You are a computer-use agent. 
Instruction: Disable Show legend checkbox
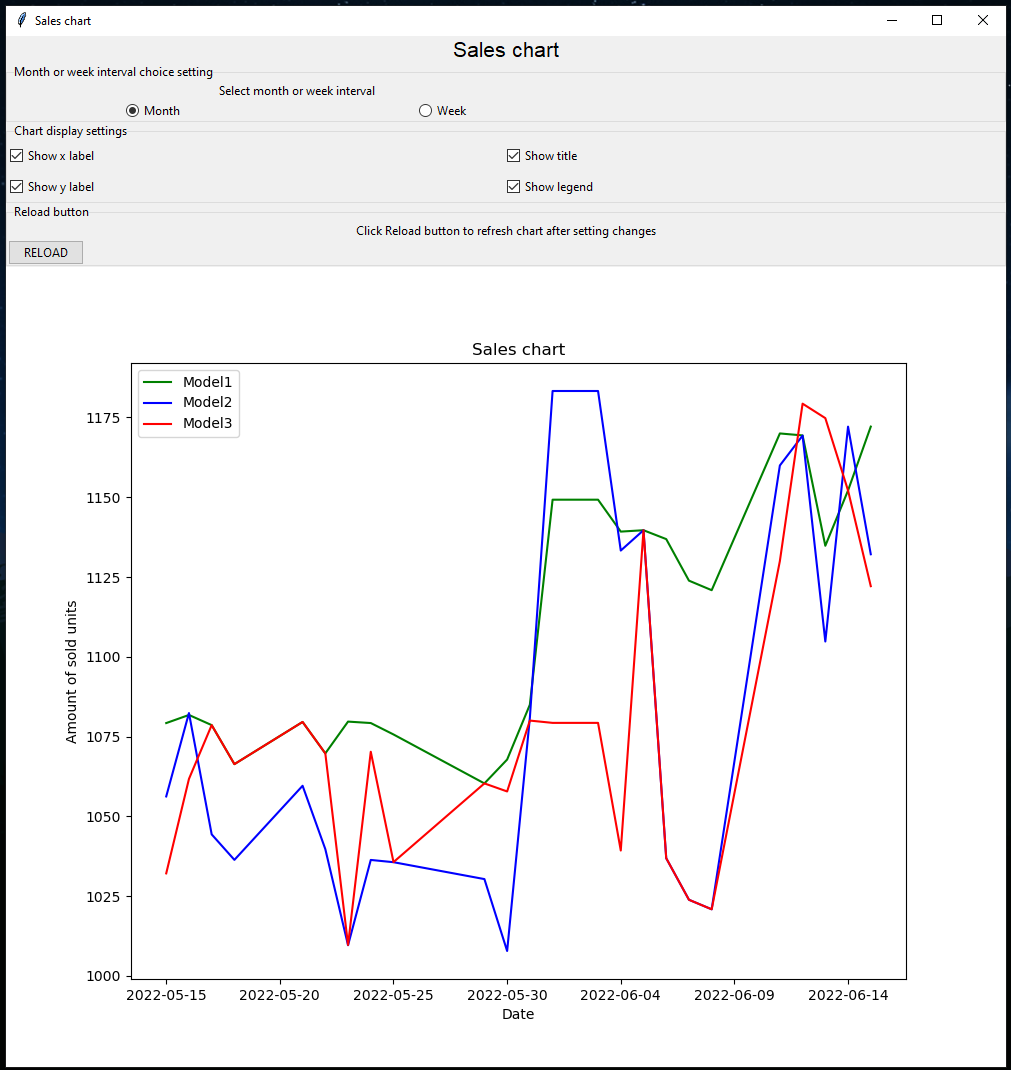click(x=513, y=186)
